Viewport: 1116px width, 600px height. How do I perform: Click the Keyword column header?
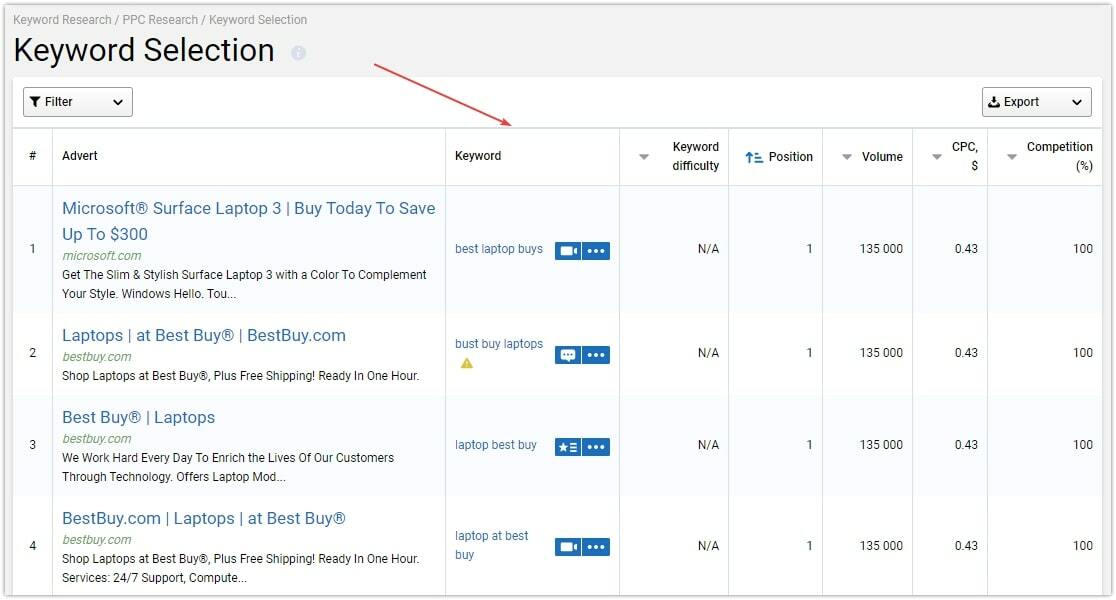point(478,156)
